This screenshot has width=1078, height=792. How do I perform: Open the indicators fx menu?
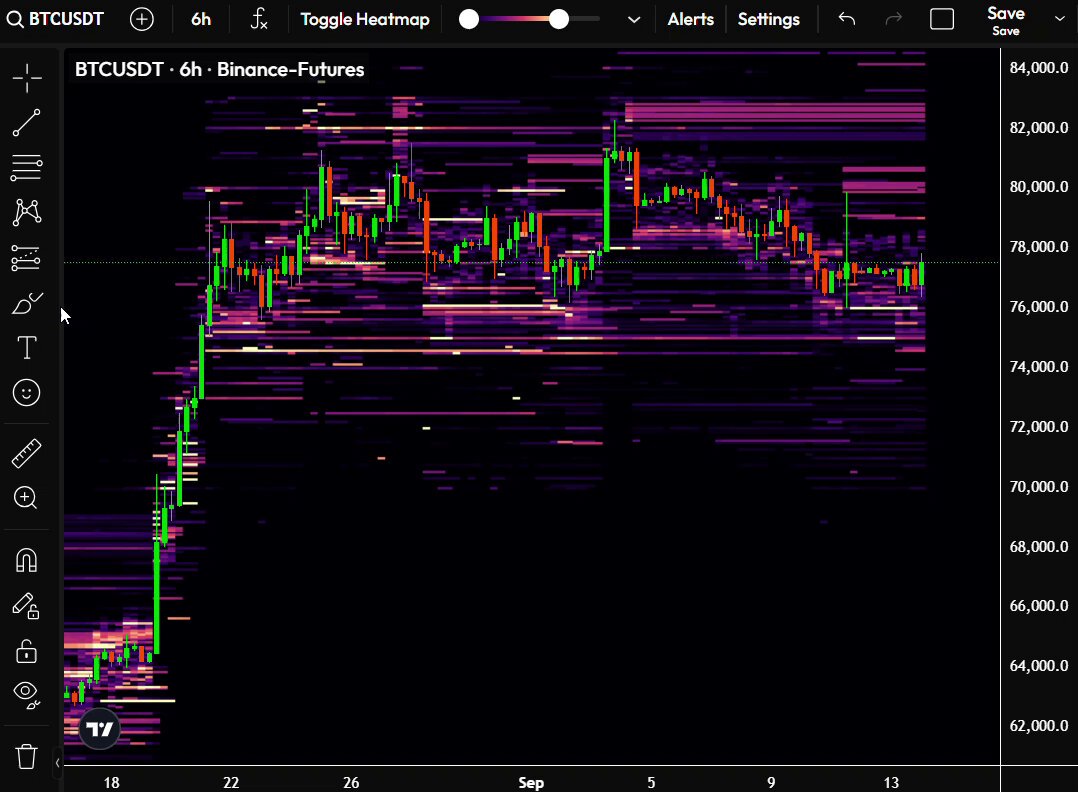pyautogui.click(x=258, y=19)
